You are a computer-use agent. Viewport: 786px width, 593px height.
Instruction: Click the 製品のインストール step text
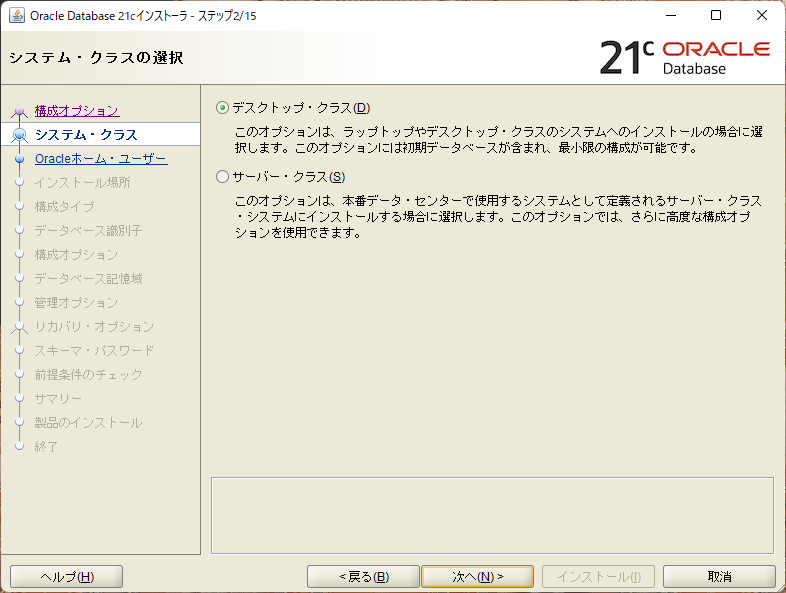tap(88, 423)
